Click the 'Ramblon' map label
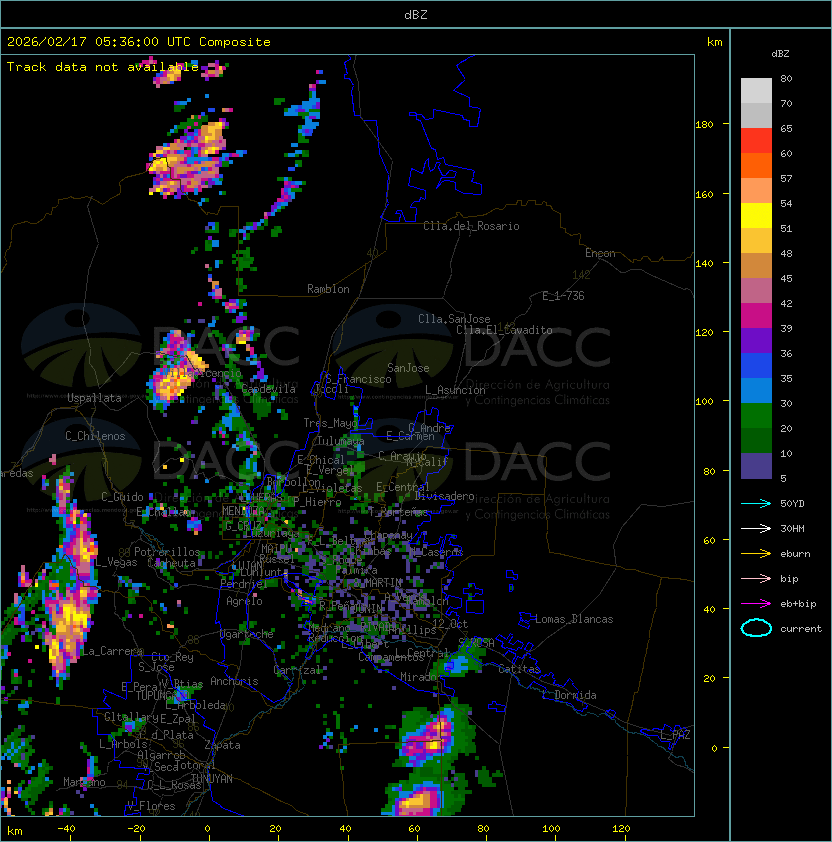Image resolution: width=832 pixels, height=842 pixels. pos(328,289)
